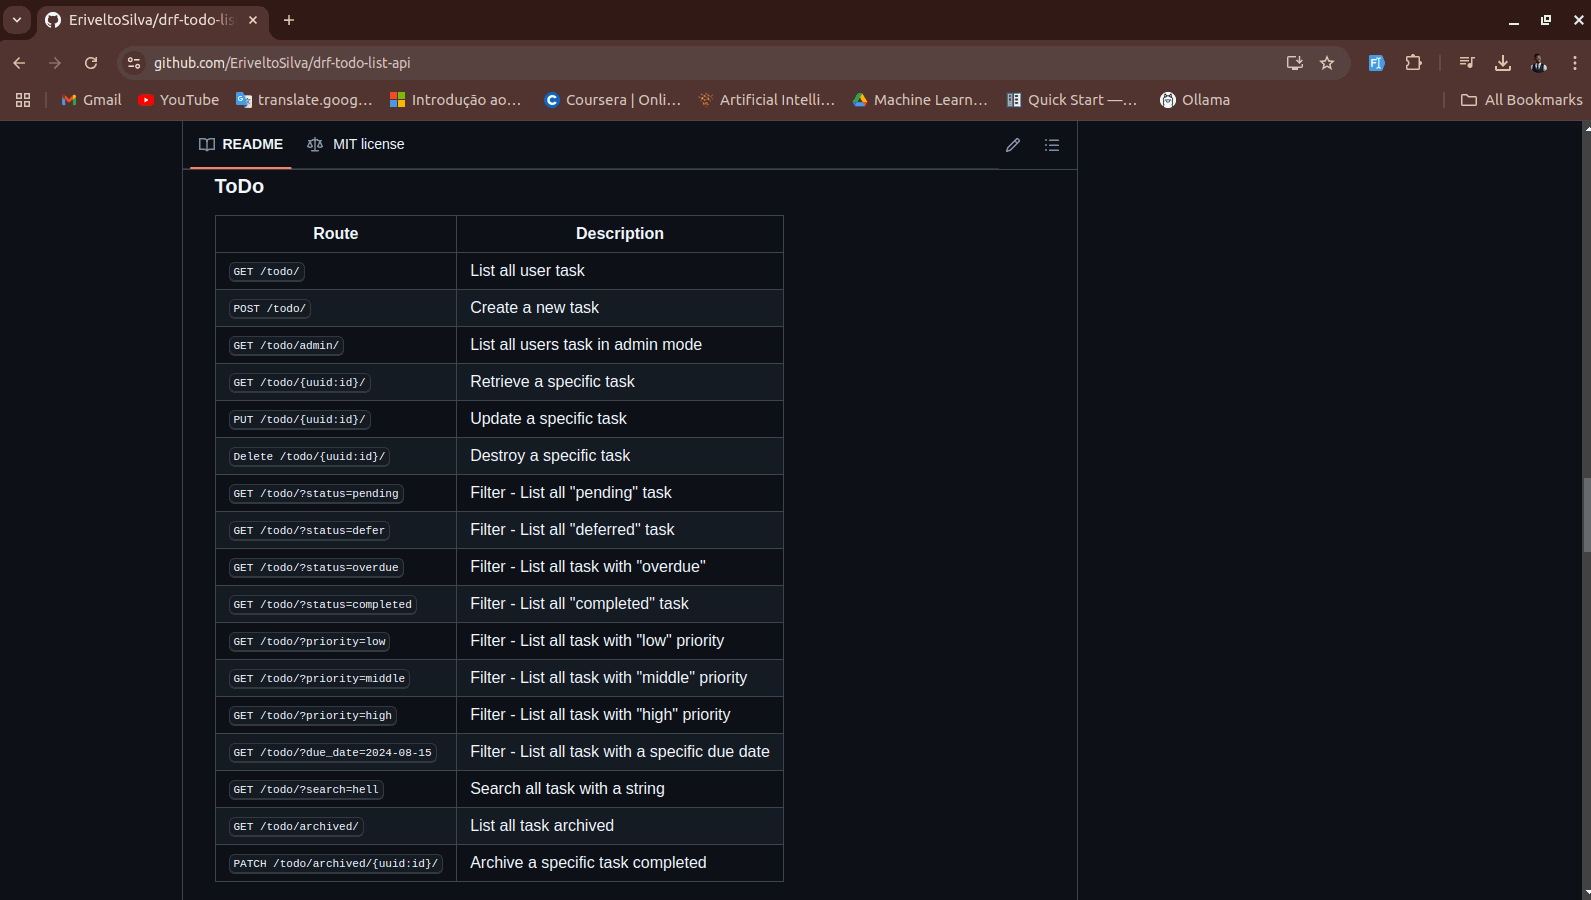
Task: Open the apps grid in bookmarks bar
Action: click(23, 100)
